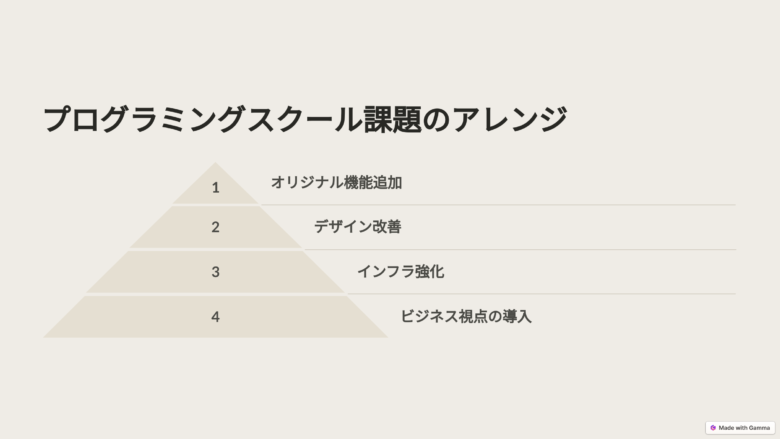The height and width of the screenshot is (439, 780).
Task: Select the slide title プログラミングスクール課題のアレンジ
Action: pyautogui.click(x=305, y=120)
